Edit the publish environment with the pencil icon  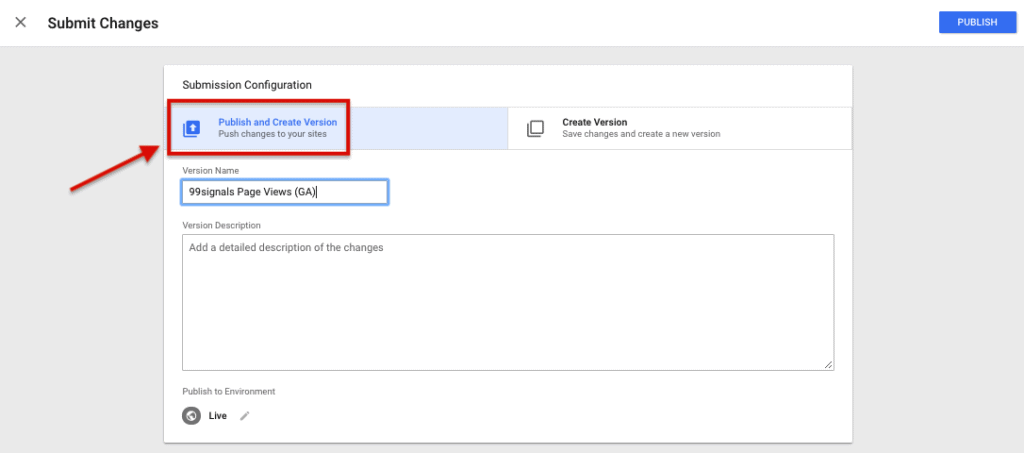coord(245,416)
